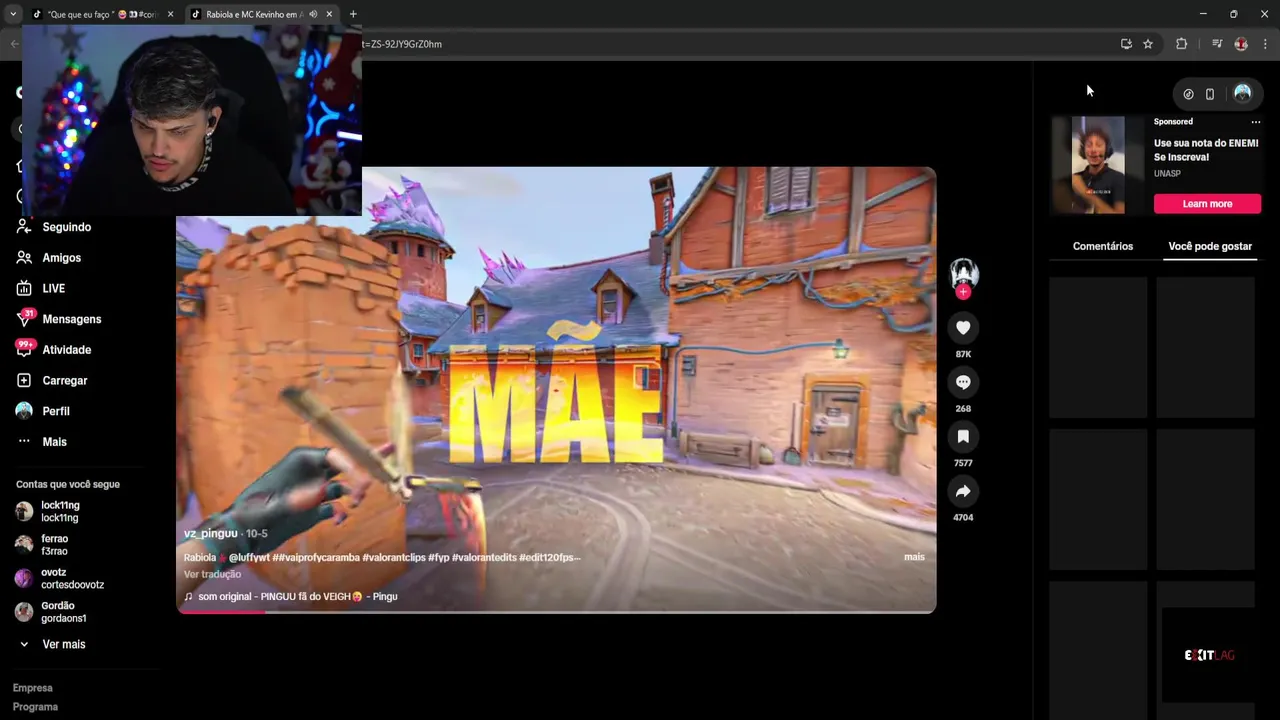Open comments via the speech bubble icon
The image size is (1280, 720).
963,382
